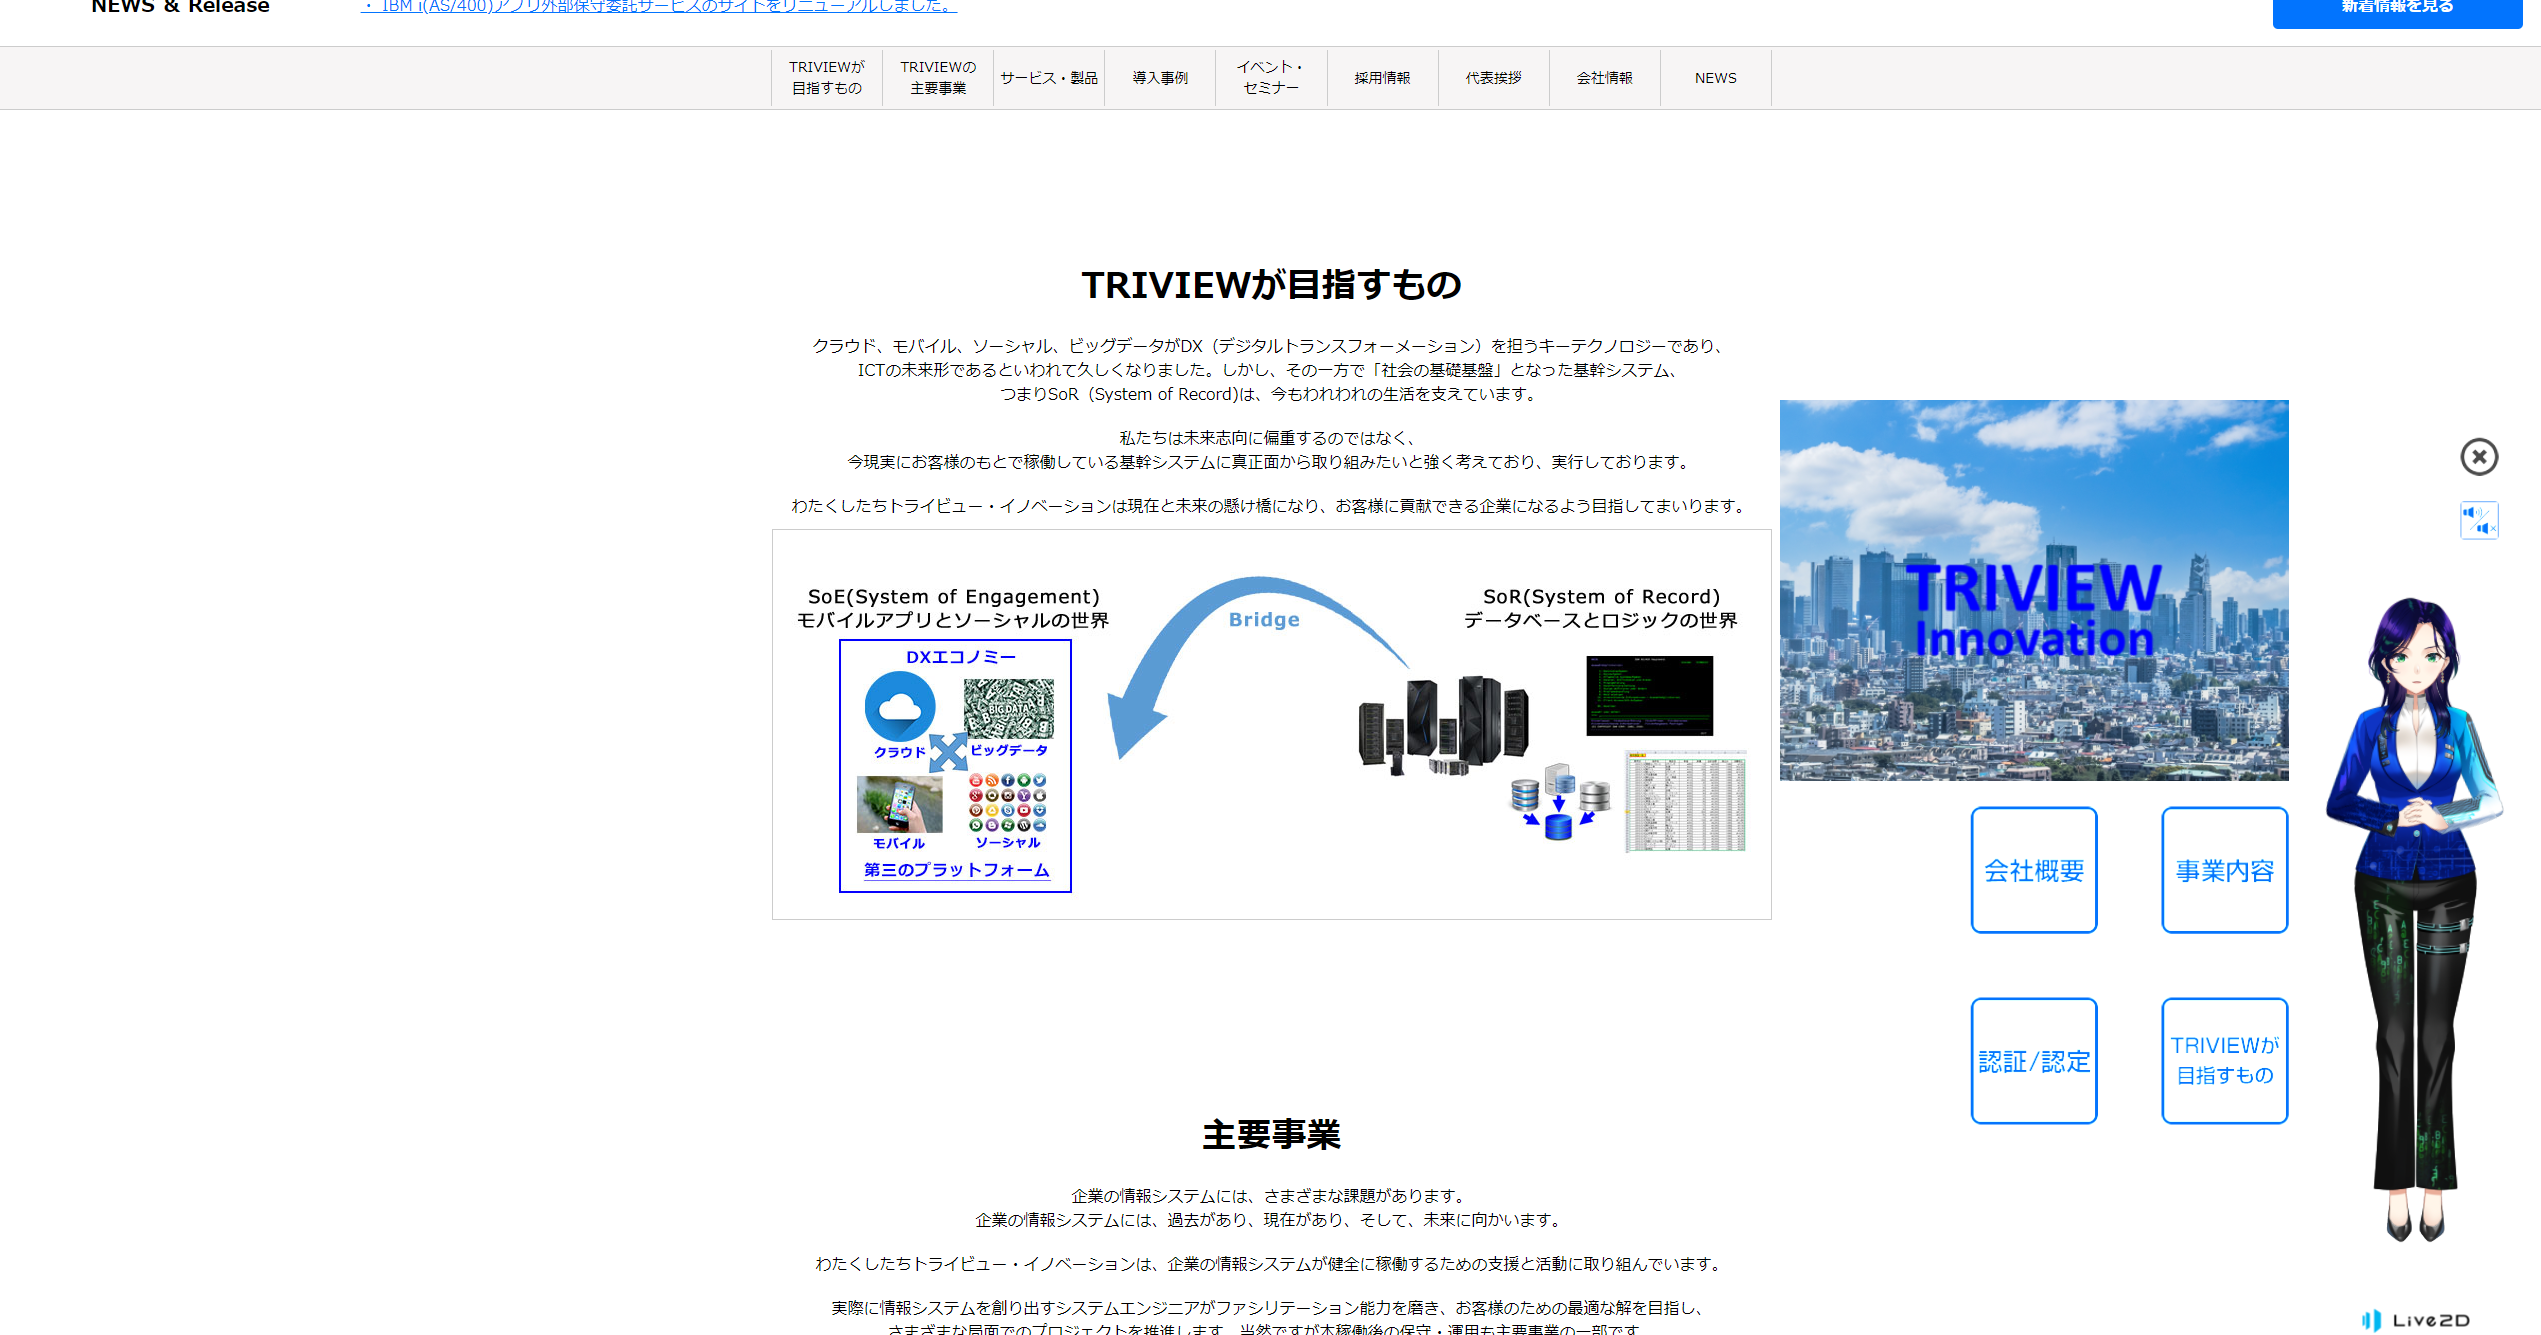The width and height of the screenshot is (2541, 1335).
Task: Select 採用情報 in the navigation bar
Action: 1383,78
